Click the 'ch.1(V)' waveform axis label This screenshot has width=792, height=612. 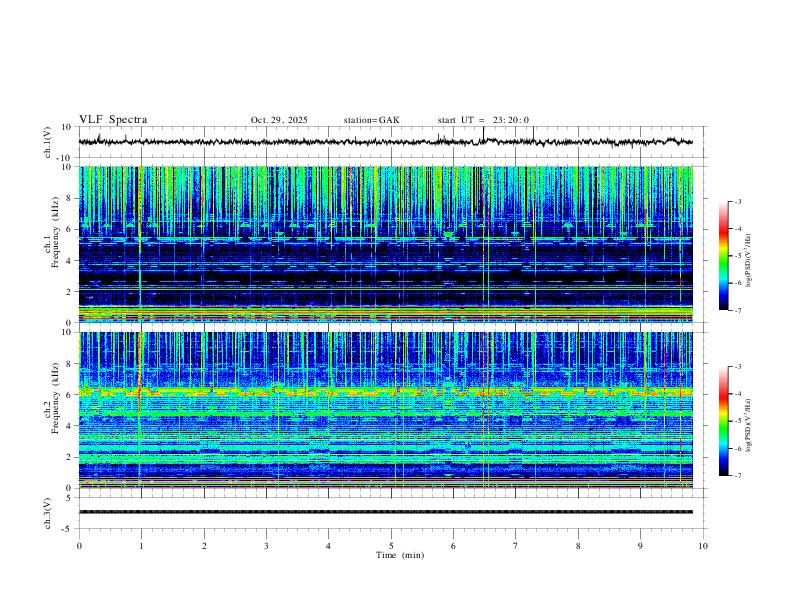(x=48, y=142)
